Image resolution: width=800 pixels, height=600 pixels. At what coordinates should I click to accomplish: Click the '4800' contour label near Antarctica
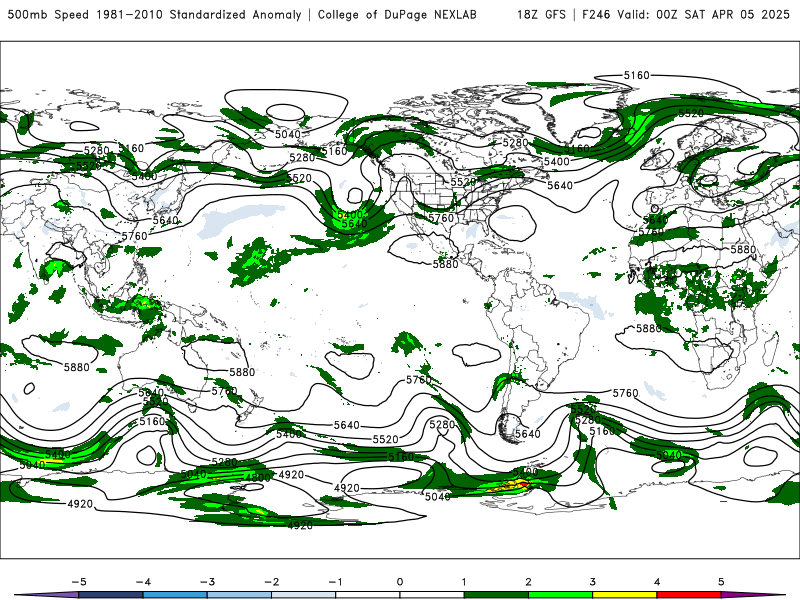[x=258, y=478]
